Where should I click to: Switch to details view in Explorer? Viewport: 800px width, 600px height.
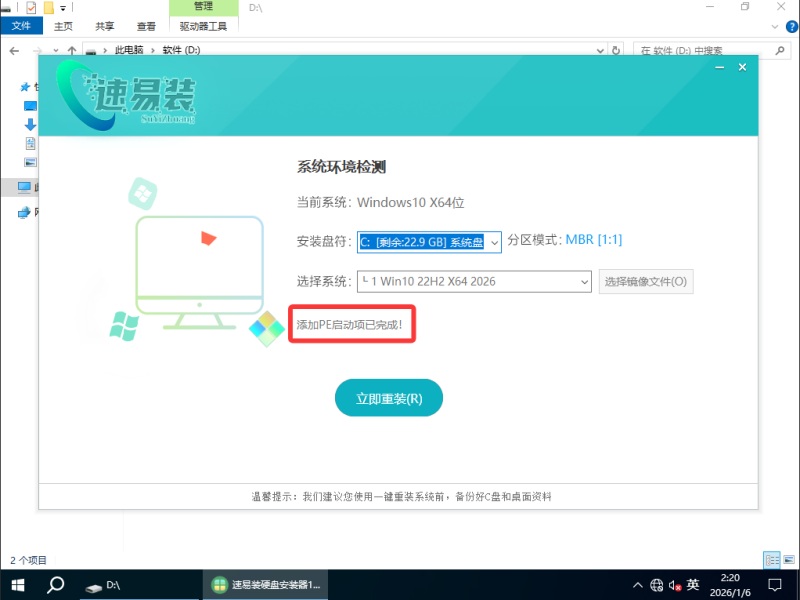point(771,560)
